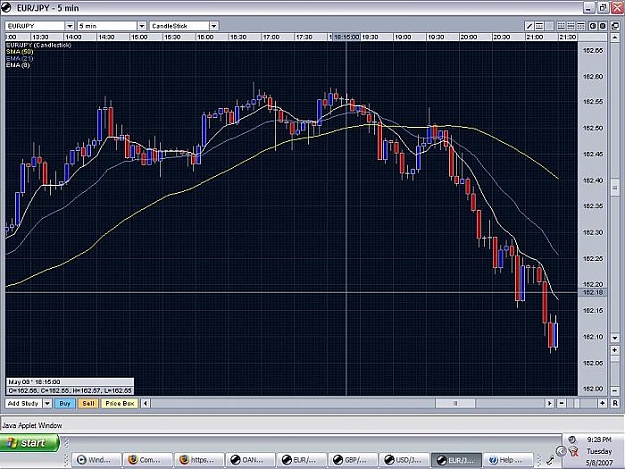Image resolution: width=625 pixels, height=469 pixels.
Task: Click the Add Study field
Action: click(24, 403)
